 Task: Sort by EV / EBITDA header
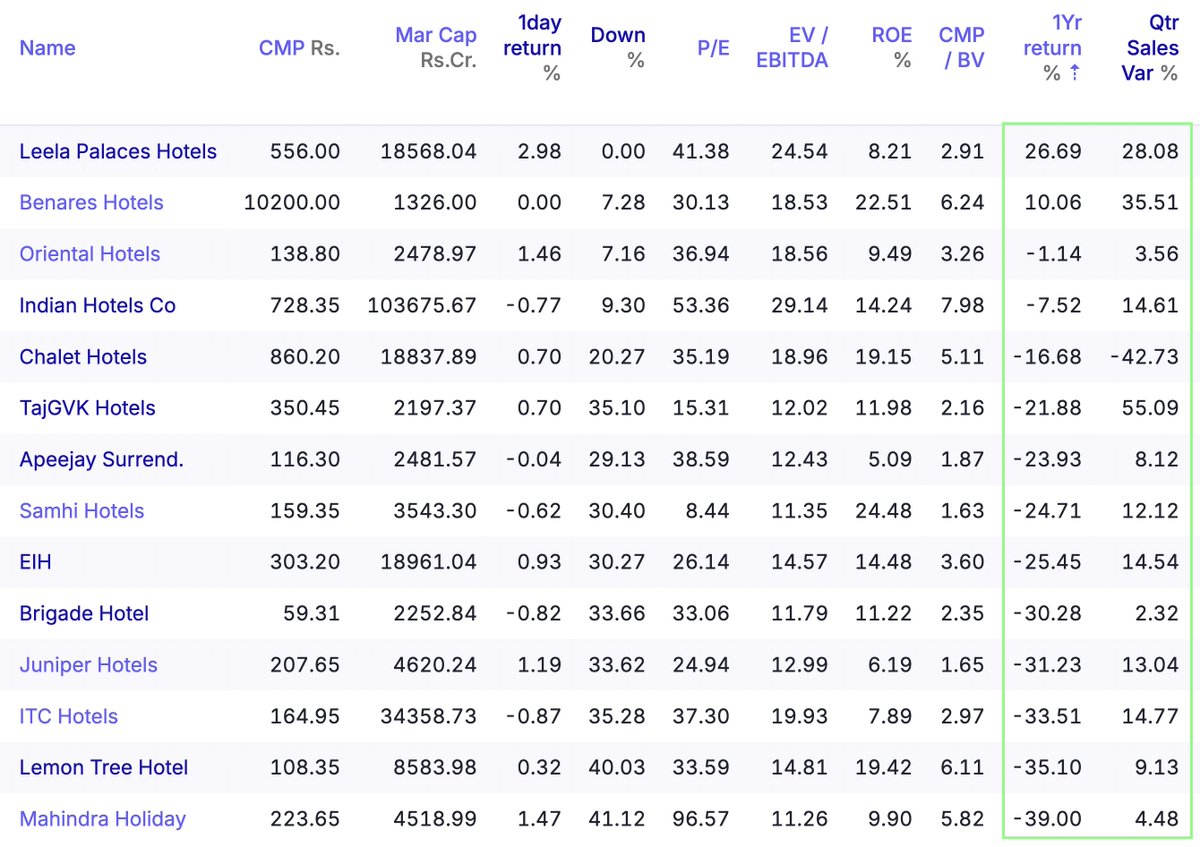pos(792,48)
